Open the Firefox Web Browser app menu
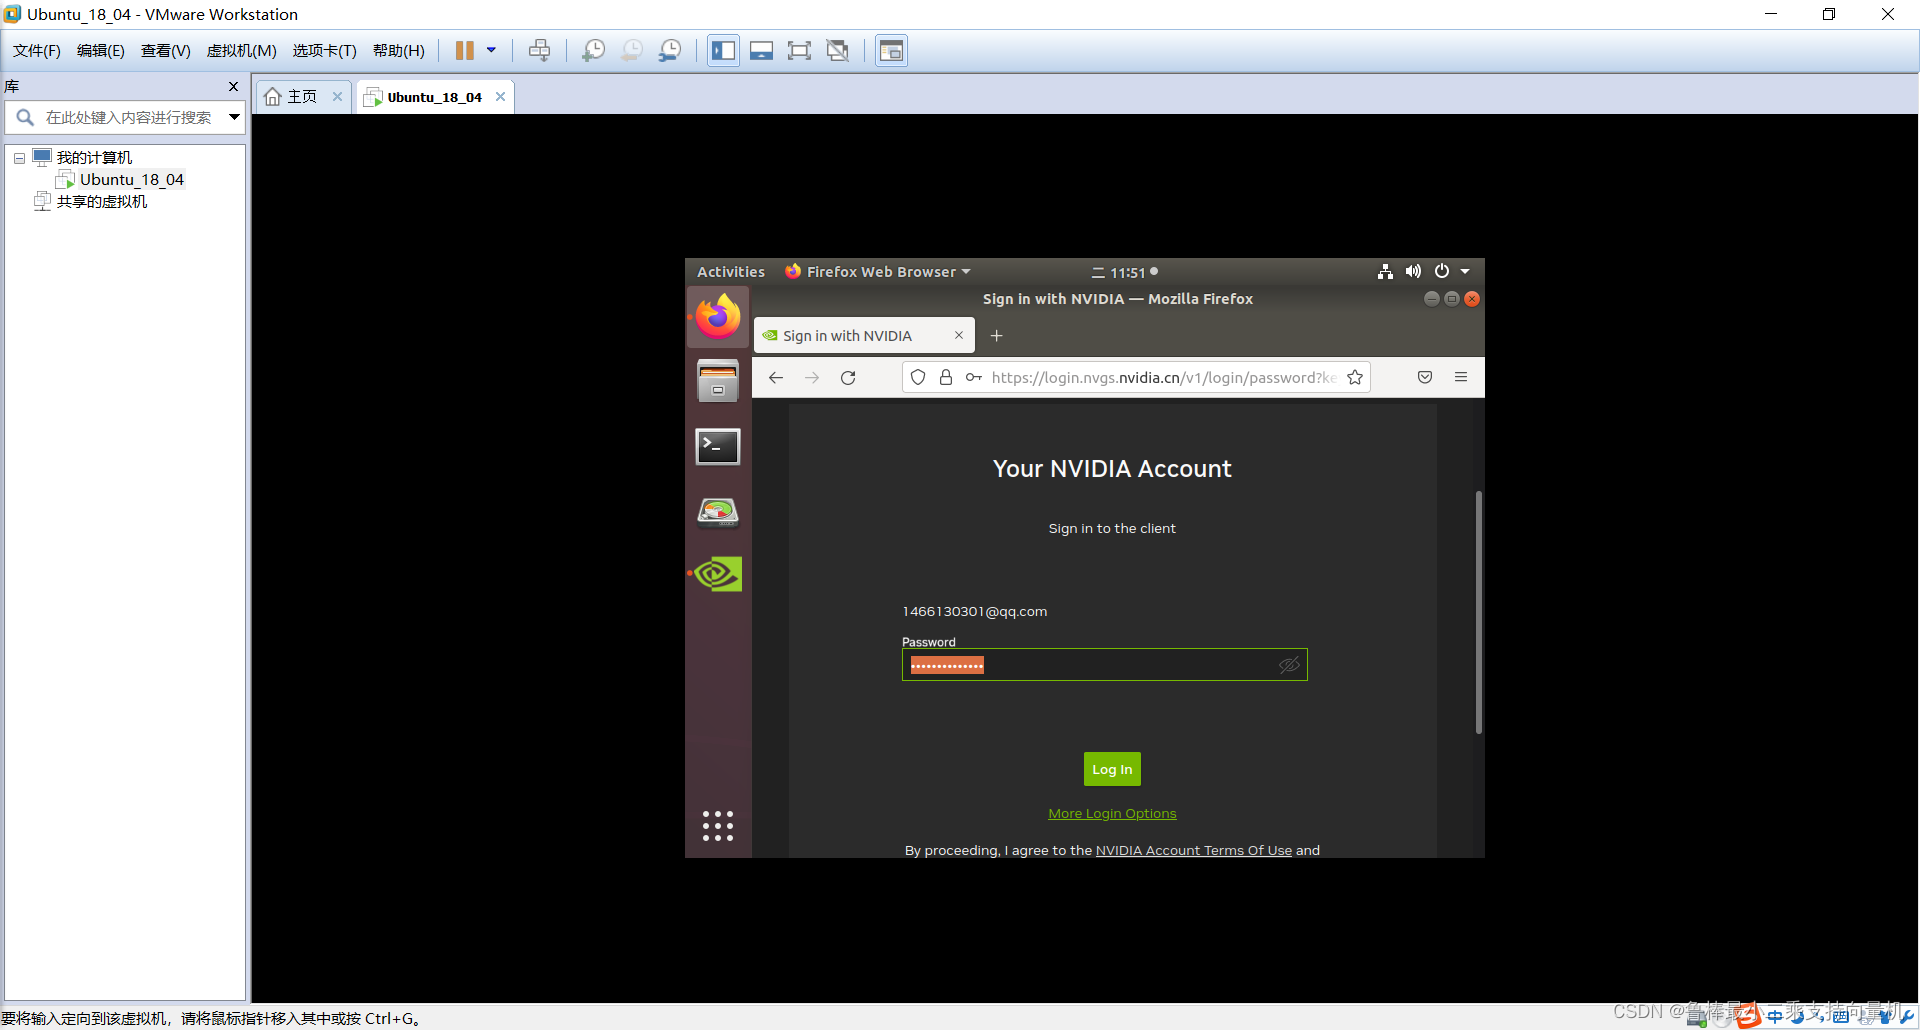Image resolution: width=1920 pixels, height=1030 pixels. tap(878, 272)
